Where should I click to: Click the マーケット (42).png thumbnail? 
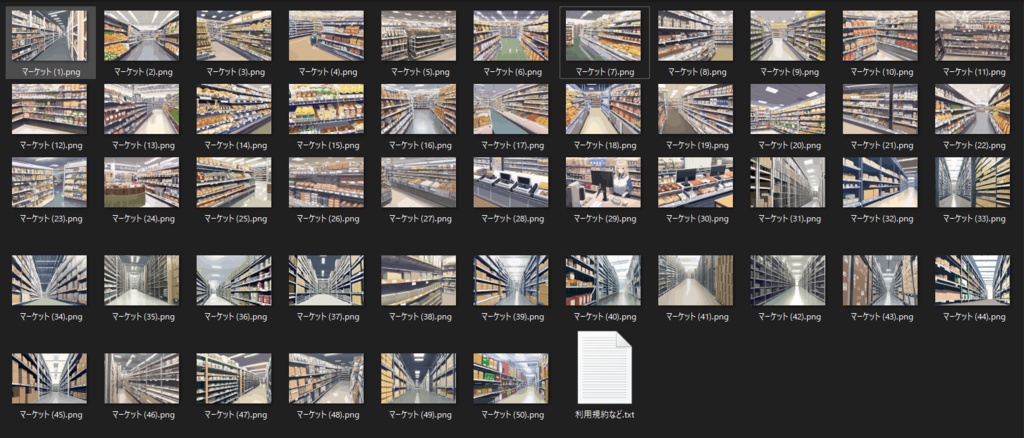(x=788, y=280)
